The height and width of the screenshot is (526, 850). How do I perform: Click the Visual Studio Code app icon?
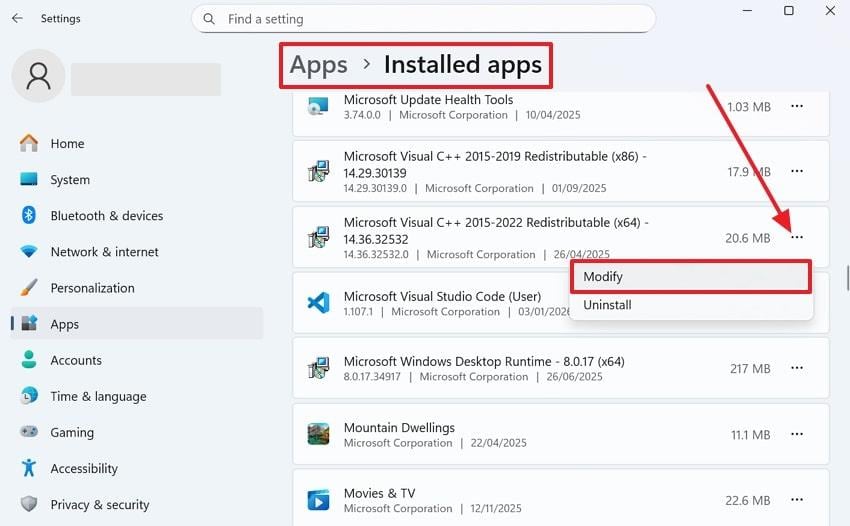tap(318, 303)
